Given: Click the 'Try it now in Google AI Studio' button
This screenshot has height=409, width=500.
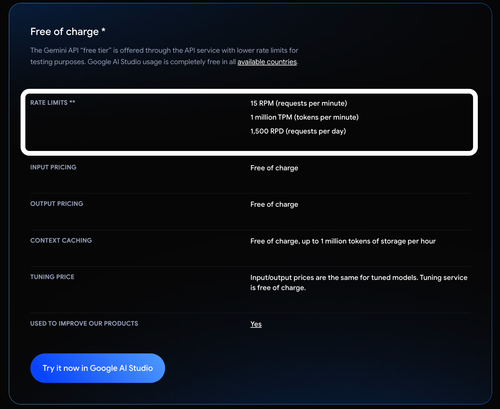Looking at the screenshot, I should point(98,368).
